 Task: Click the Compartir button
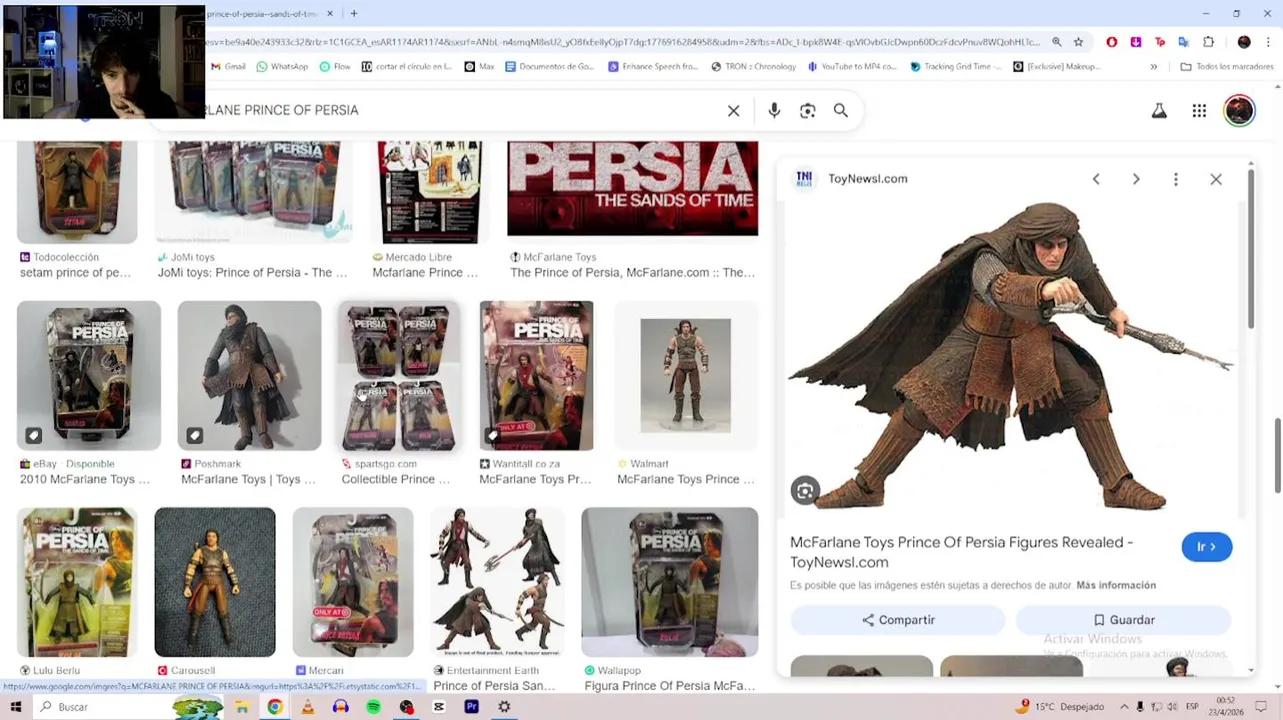click(x=897, y=620)
